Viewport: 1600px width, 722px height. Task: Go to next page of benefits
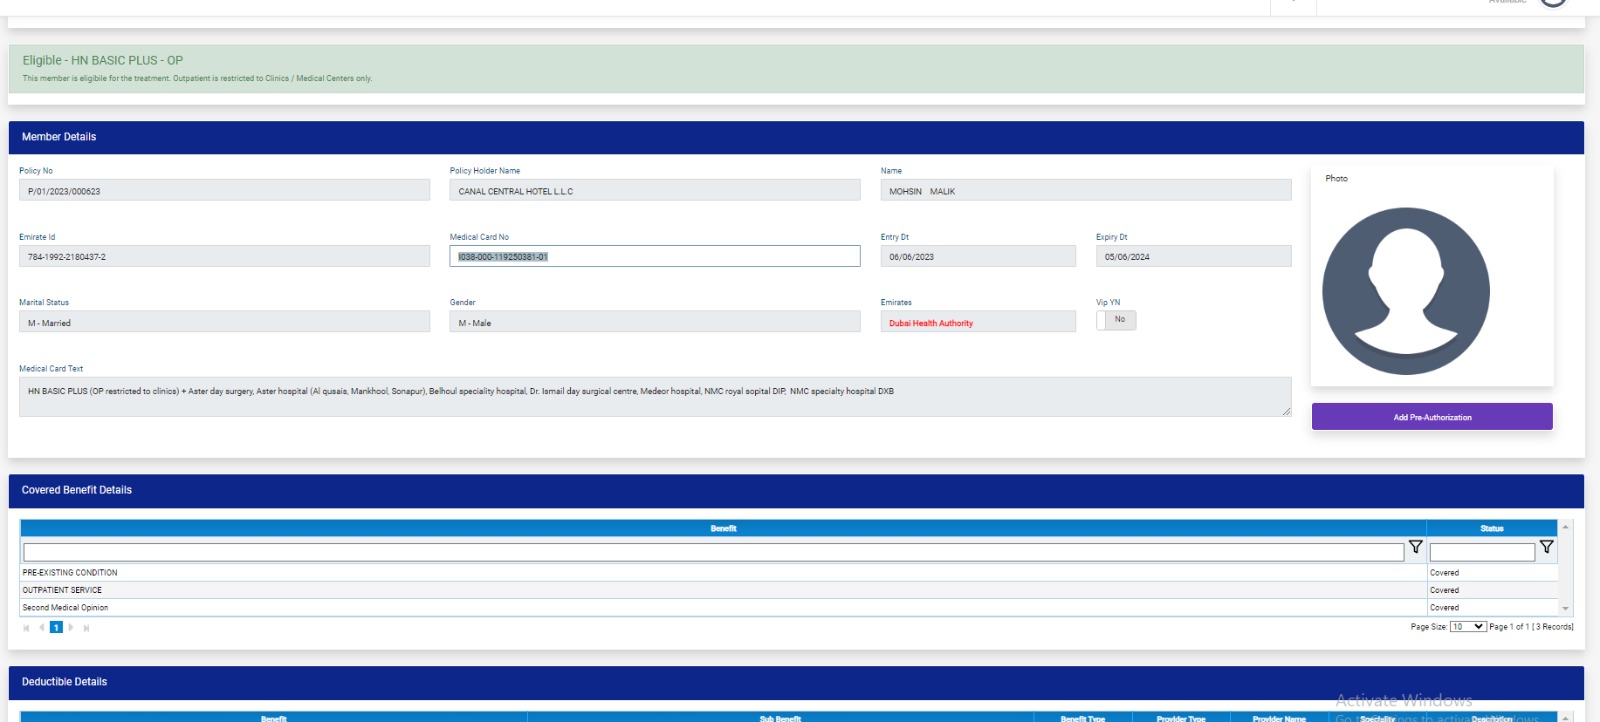pyautogui.click(x=71, y=628)
